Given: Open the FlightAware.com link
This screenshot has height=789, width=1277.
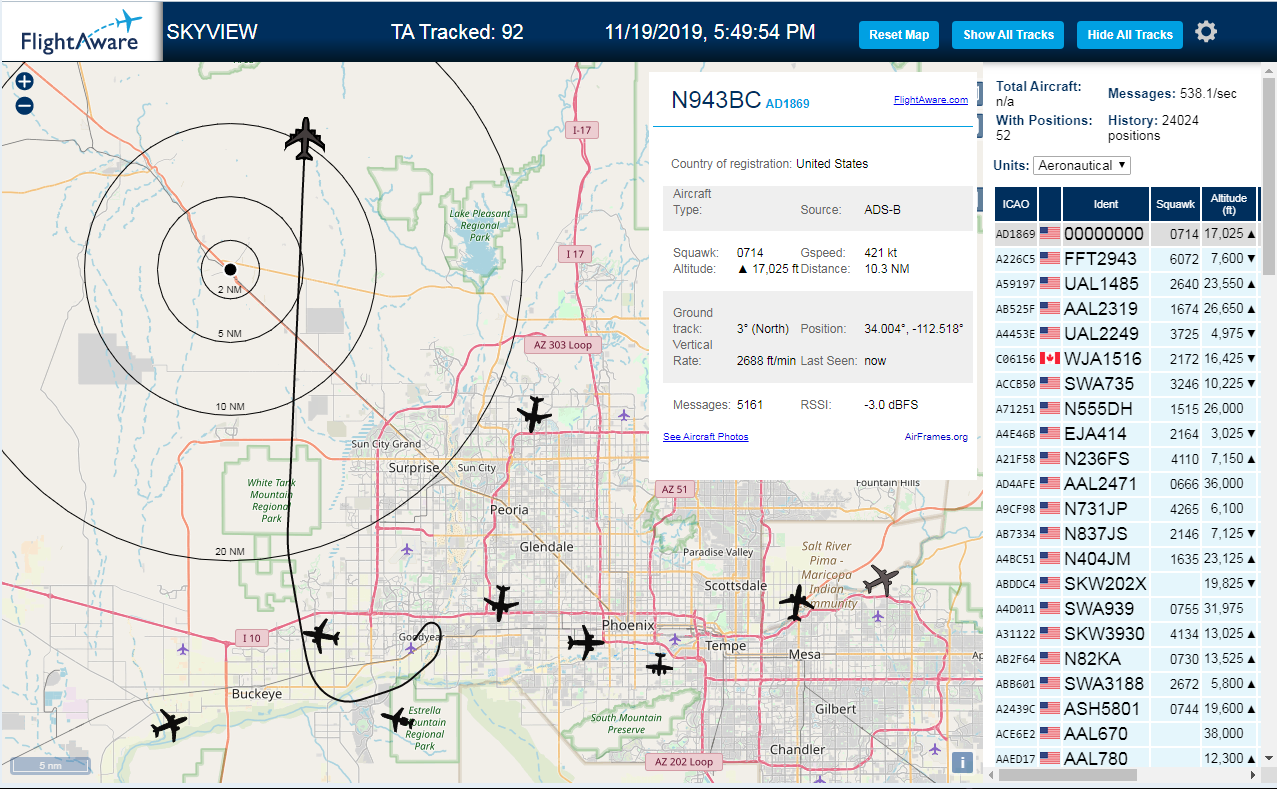Looking at the screenshot, I should coord(931,100).
